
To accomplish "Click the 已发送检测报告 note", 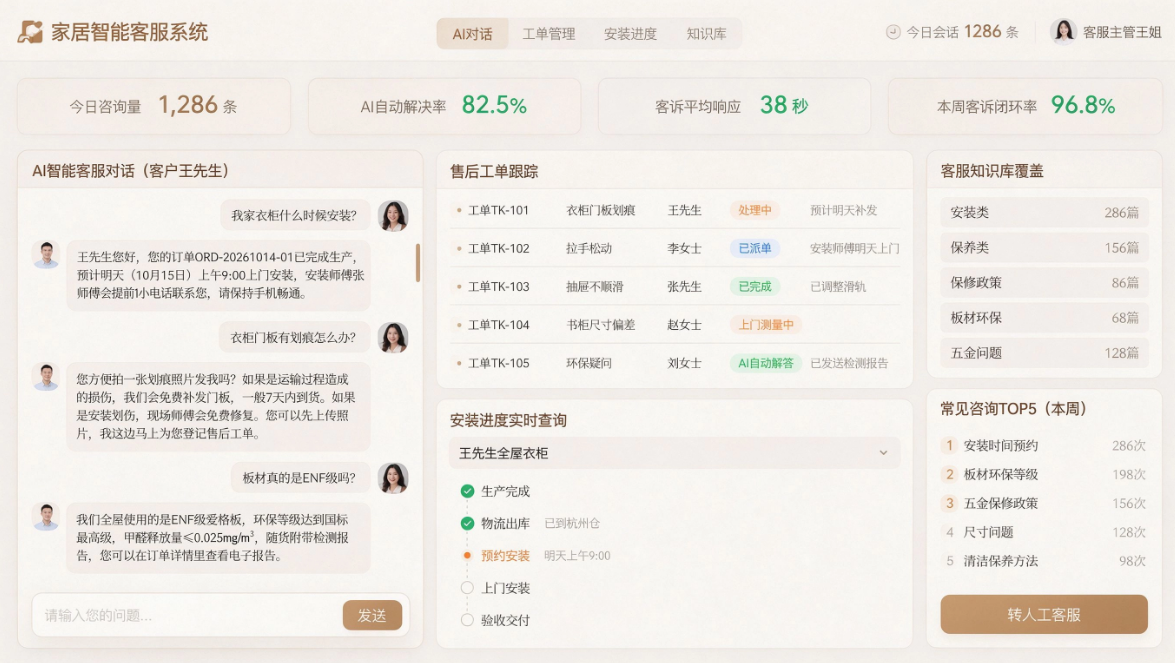I will pyautogui.click(x=849, y=363).
